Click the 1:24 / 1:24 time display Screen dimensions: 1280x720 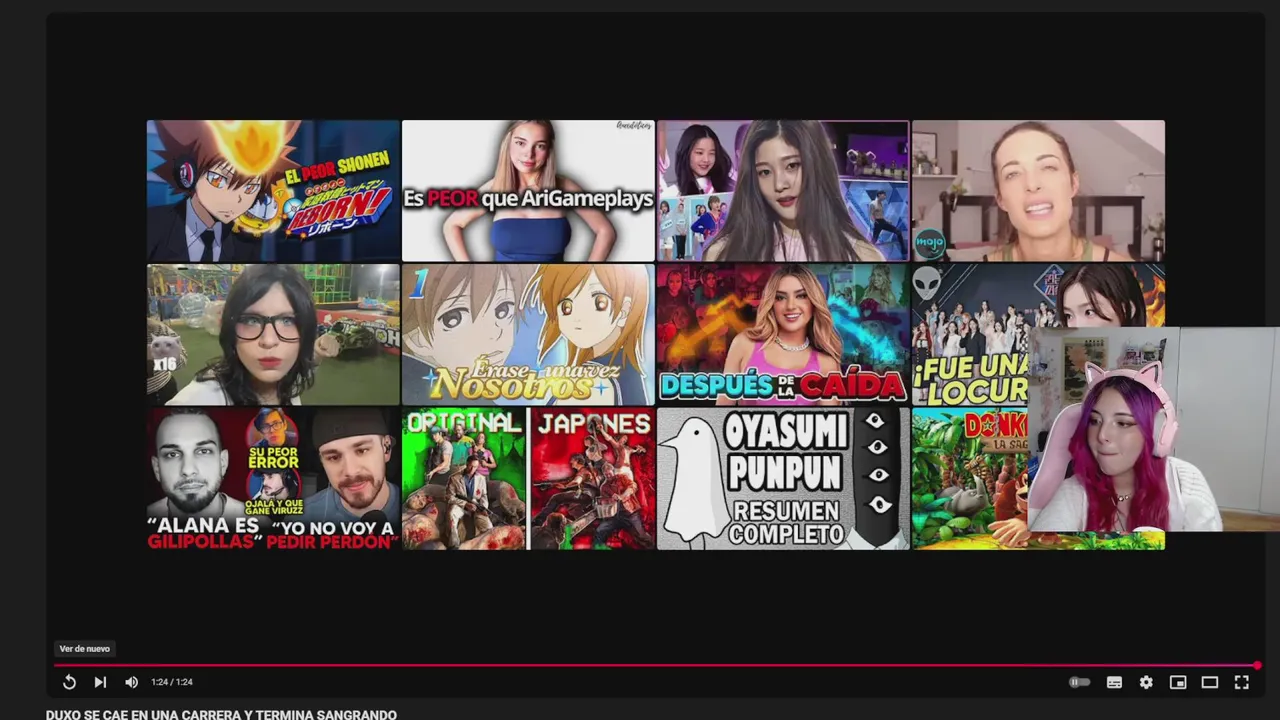pyautogui.click(x=172, y=682)
